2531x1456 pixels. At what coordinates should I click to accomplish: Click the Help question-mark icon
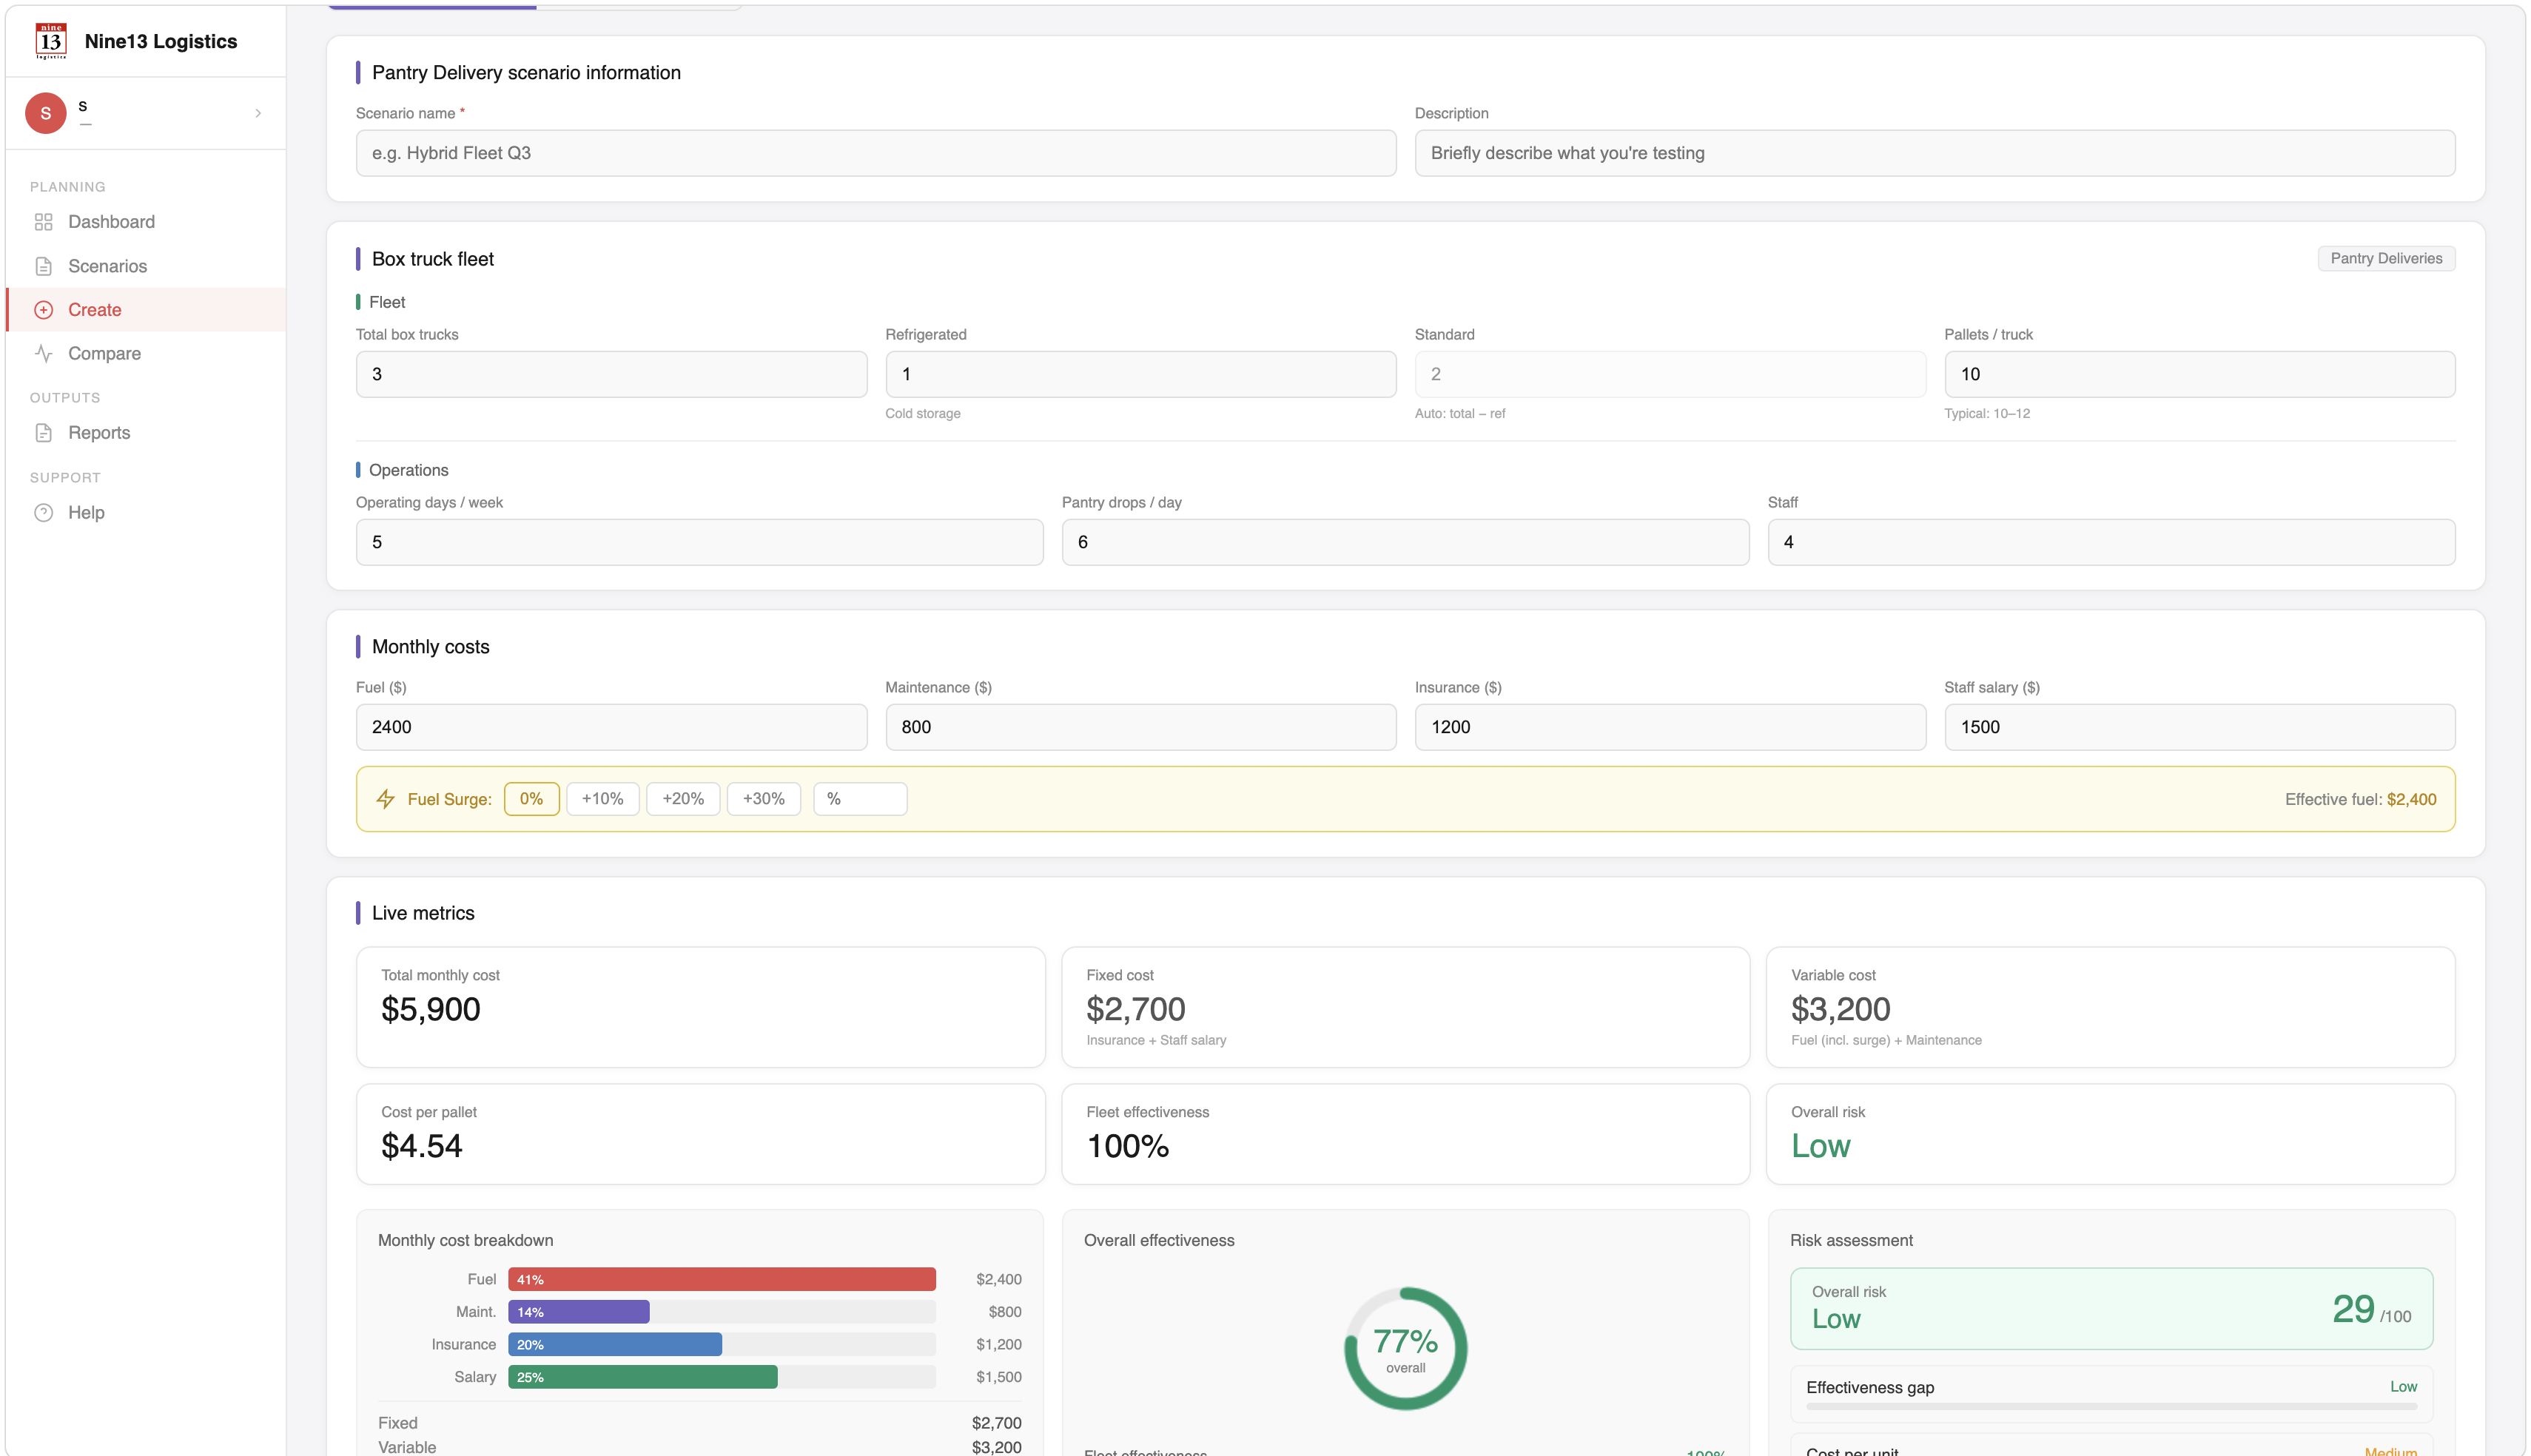coord(43,512)
